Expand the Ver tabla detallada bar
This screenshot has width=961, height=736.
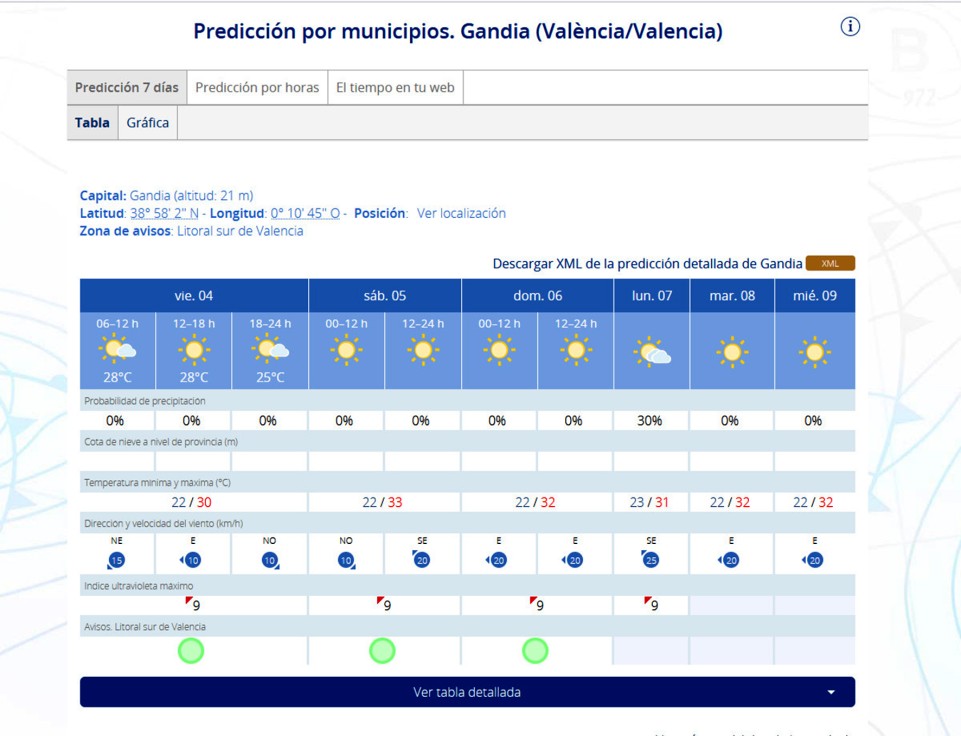[467, 692]
